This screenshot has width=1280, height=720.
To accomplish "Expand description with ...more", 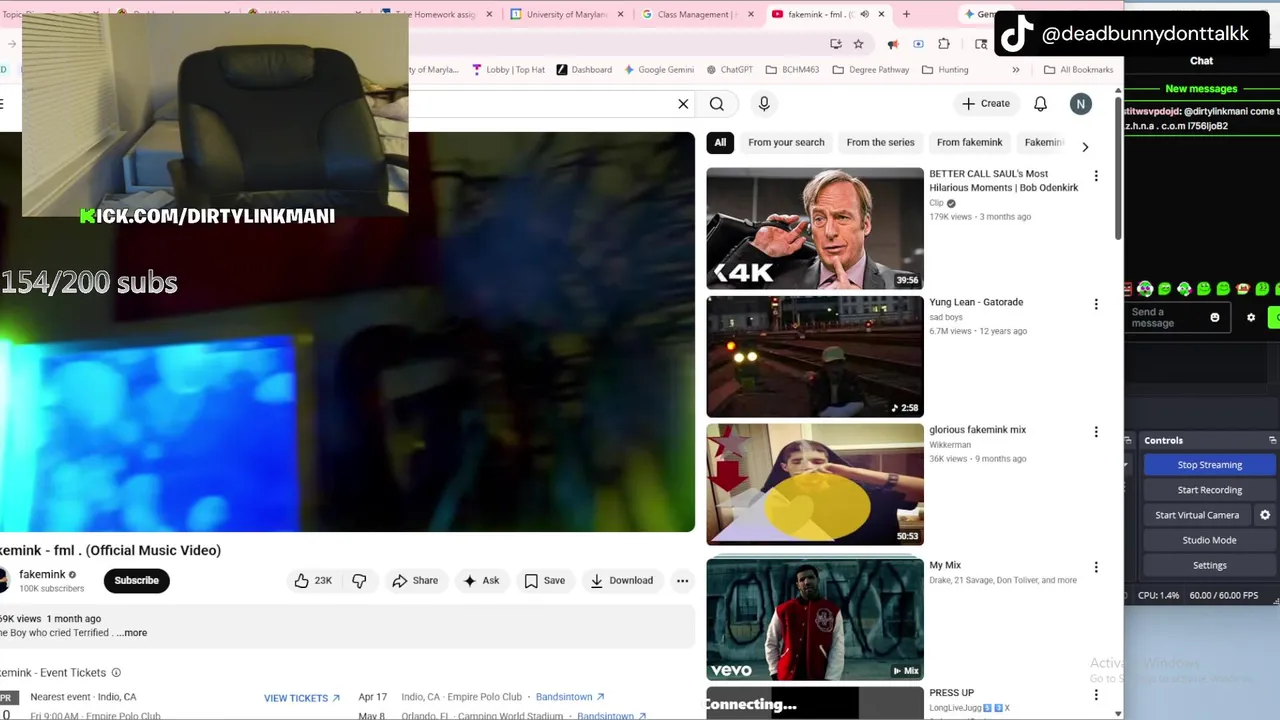I will click(131, 633).
